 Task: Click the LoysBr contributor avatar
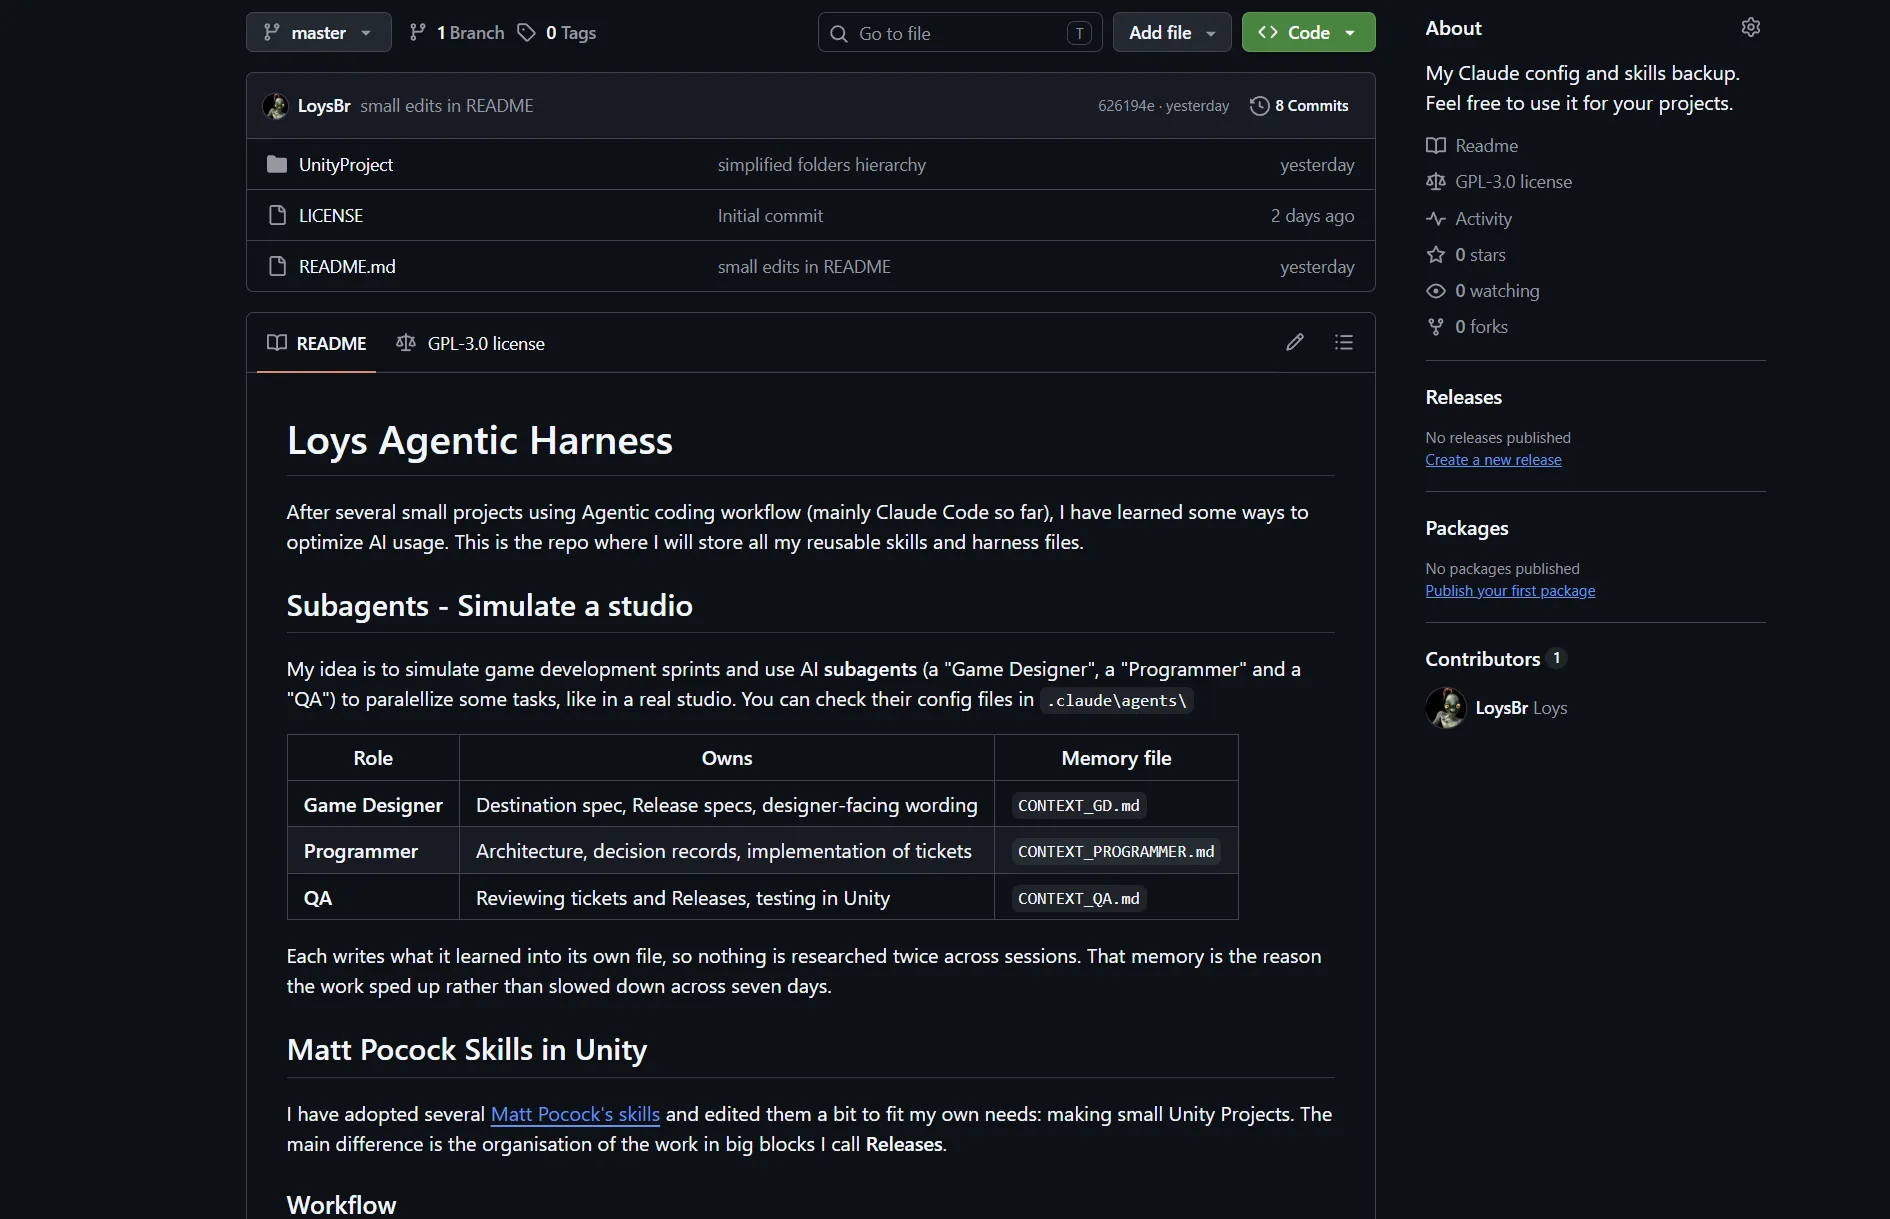pos(1445,708)
